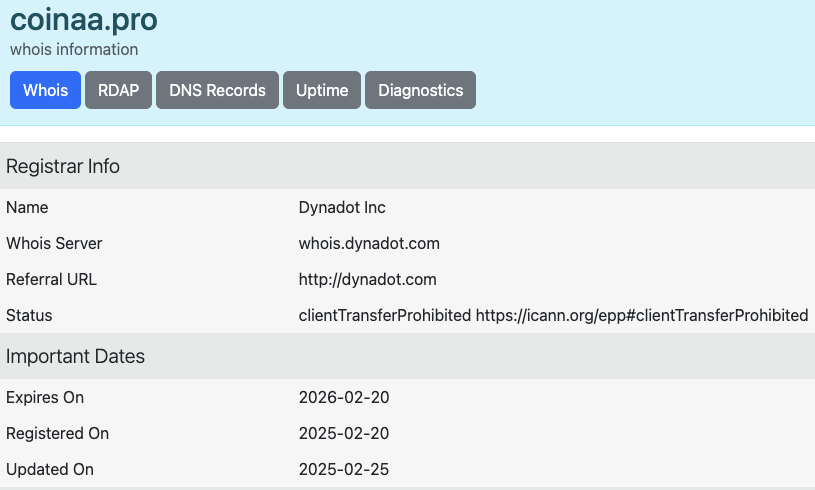This screenshot has width=815, height=490.
Task: Open the http://dynadot.com referral URL
Action: pyautogui.click(x=367, y=280)
